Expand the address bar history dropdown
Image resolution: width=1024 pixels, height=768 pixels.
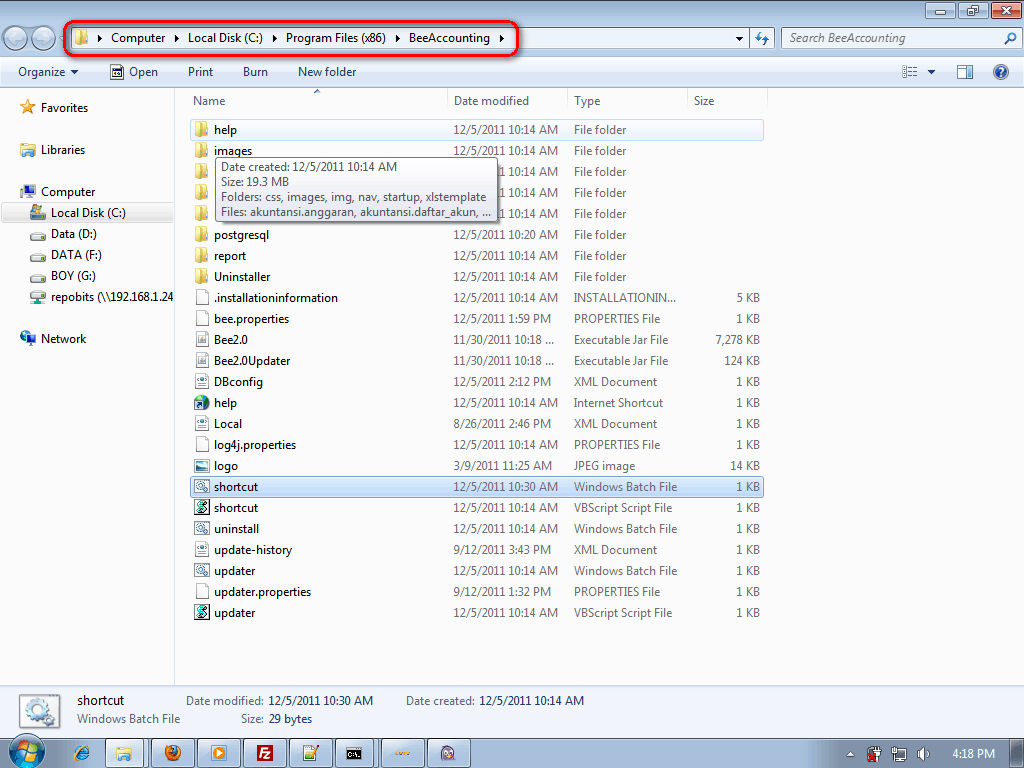[739, 39]
